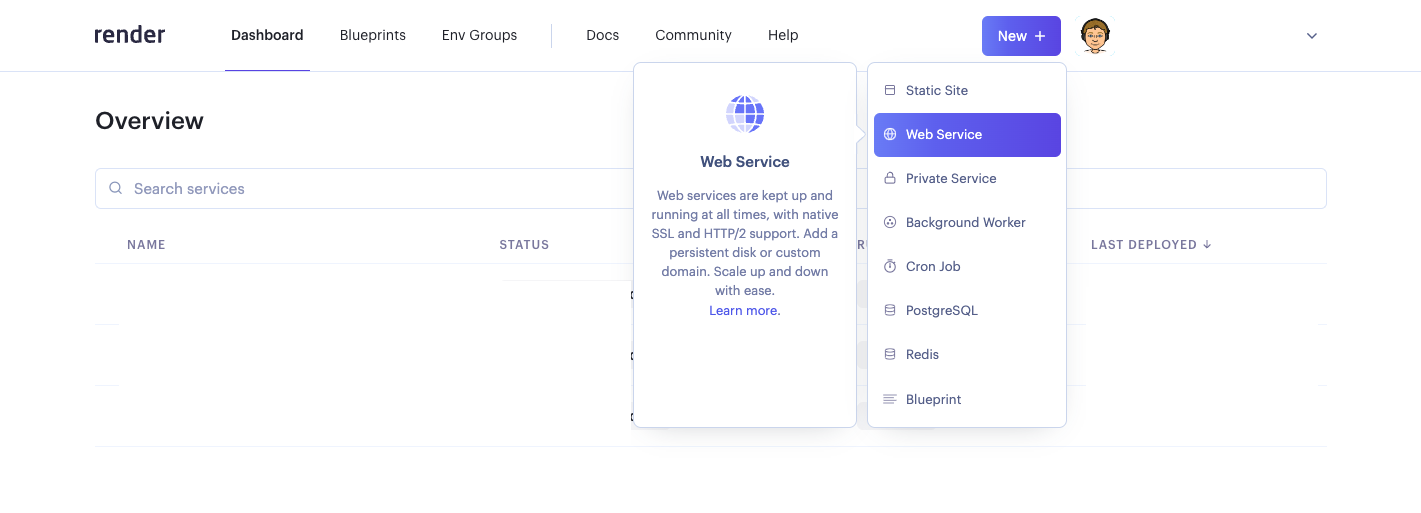Open the user avatar profile picture
Screen dimensions: 1421x513
click(1096, 36)
